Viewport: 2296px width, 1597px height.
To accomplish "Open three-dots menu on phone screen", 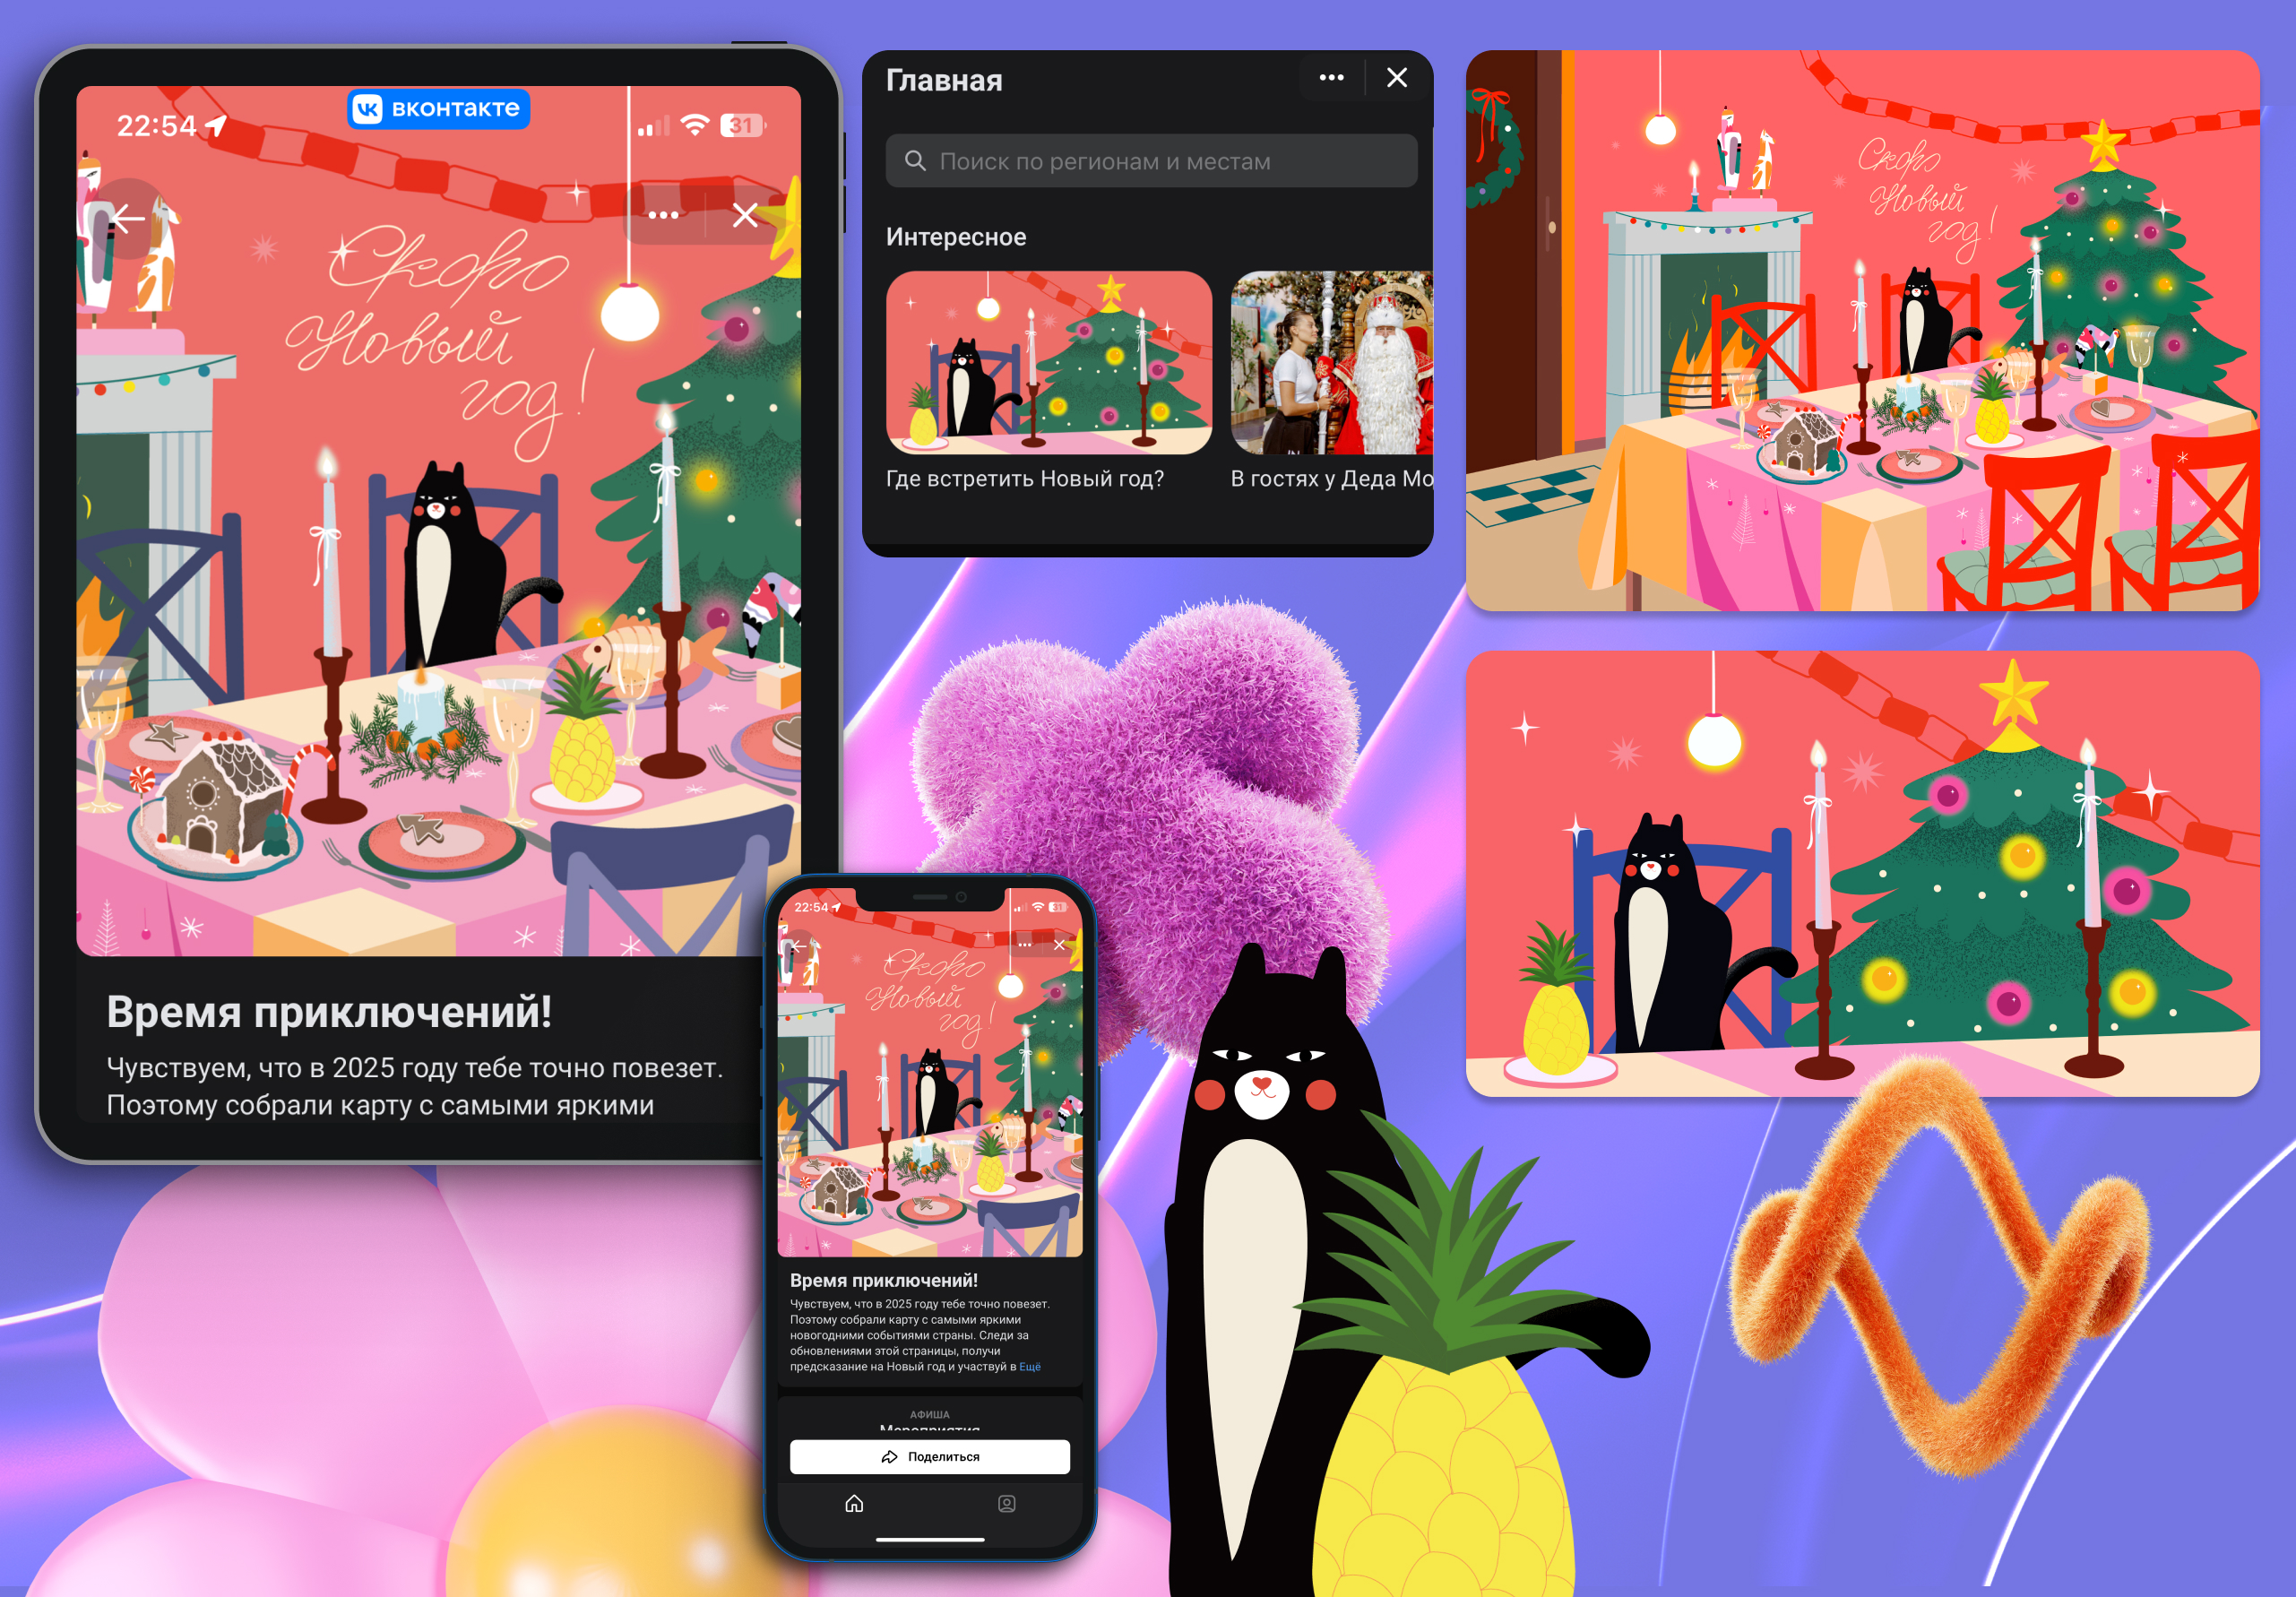I will click(x=1025, y=945).
